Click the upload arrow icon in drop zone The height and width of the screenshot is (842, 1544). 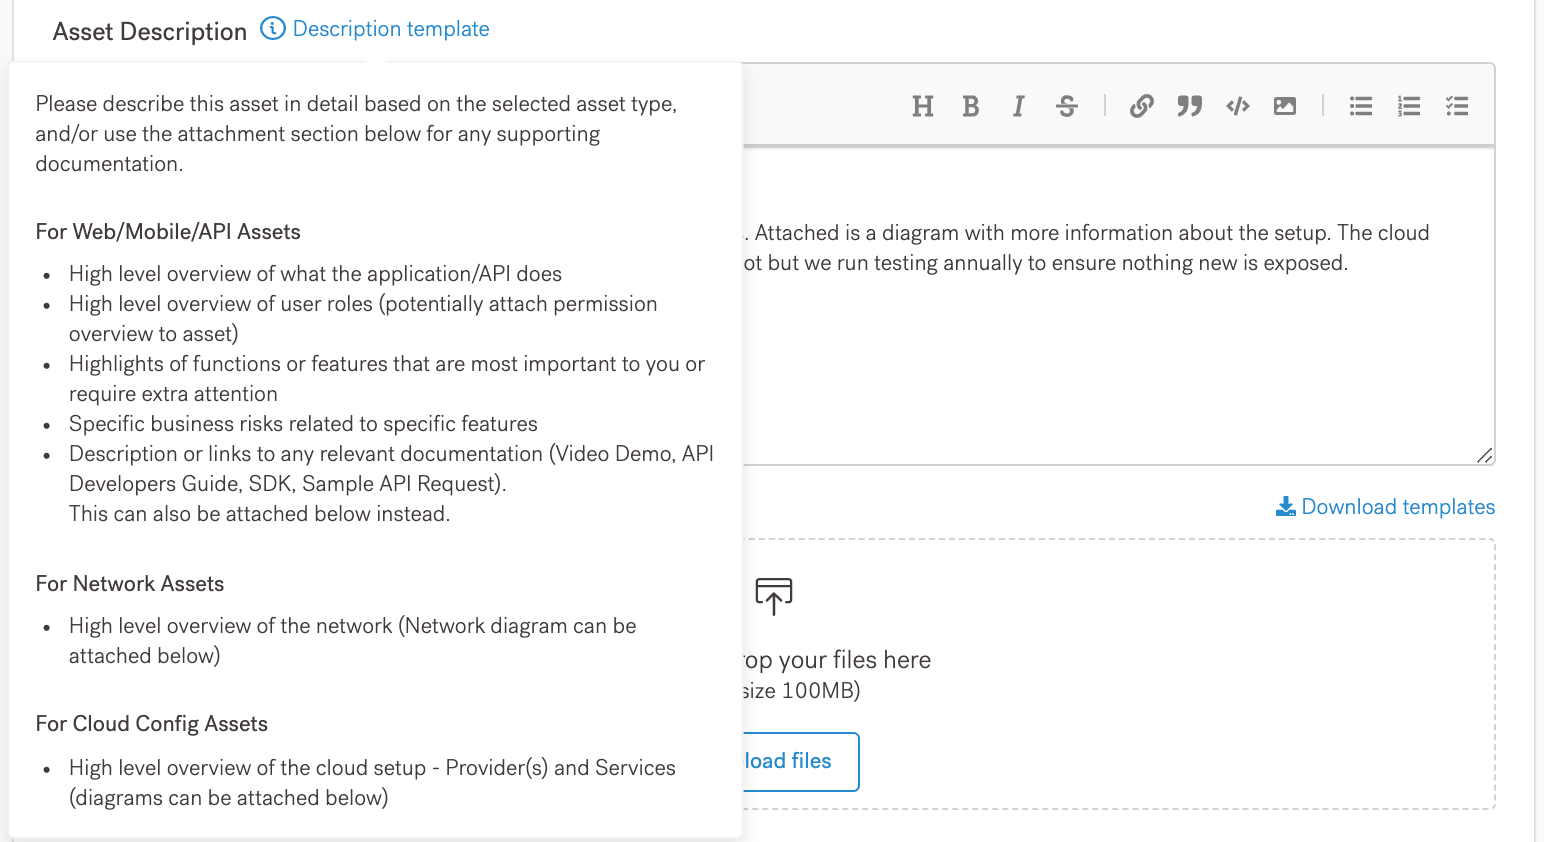[x=773, y=596]
